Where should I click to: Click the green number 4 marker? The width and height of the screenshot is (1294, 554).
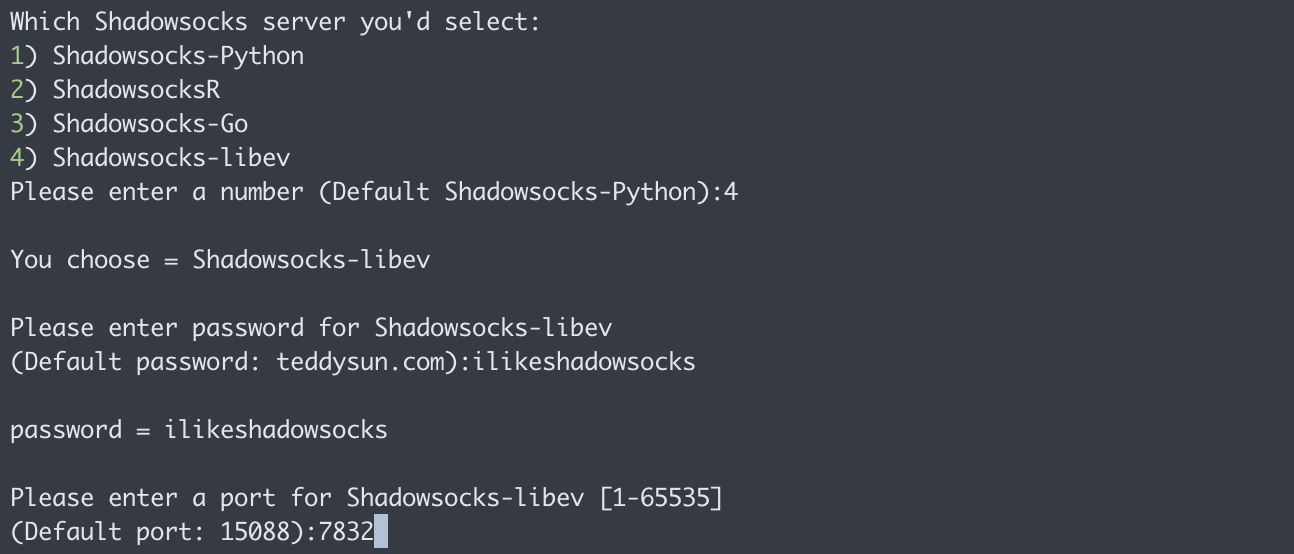pyautogui.click(x=17, y=158)
